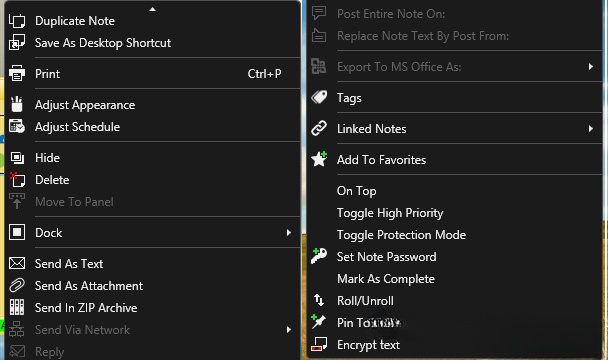This screenshot has width=608, height=360.
Task: Click the Roll/Unroll arrows icon
Action: coord(319,300)
